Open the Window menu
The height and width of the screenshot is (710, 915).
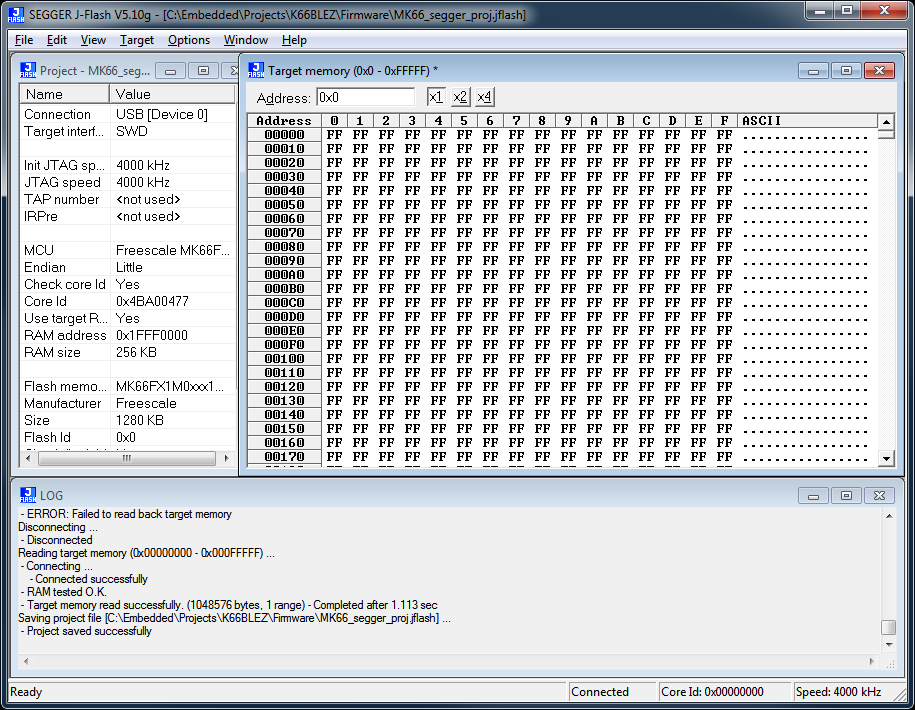click(x=246, y=40)
